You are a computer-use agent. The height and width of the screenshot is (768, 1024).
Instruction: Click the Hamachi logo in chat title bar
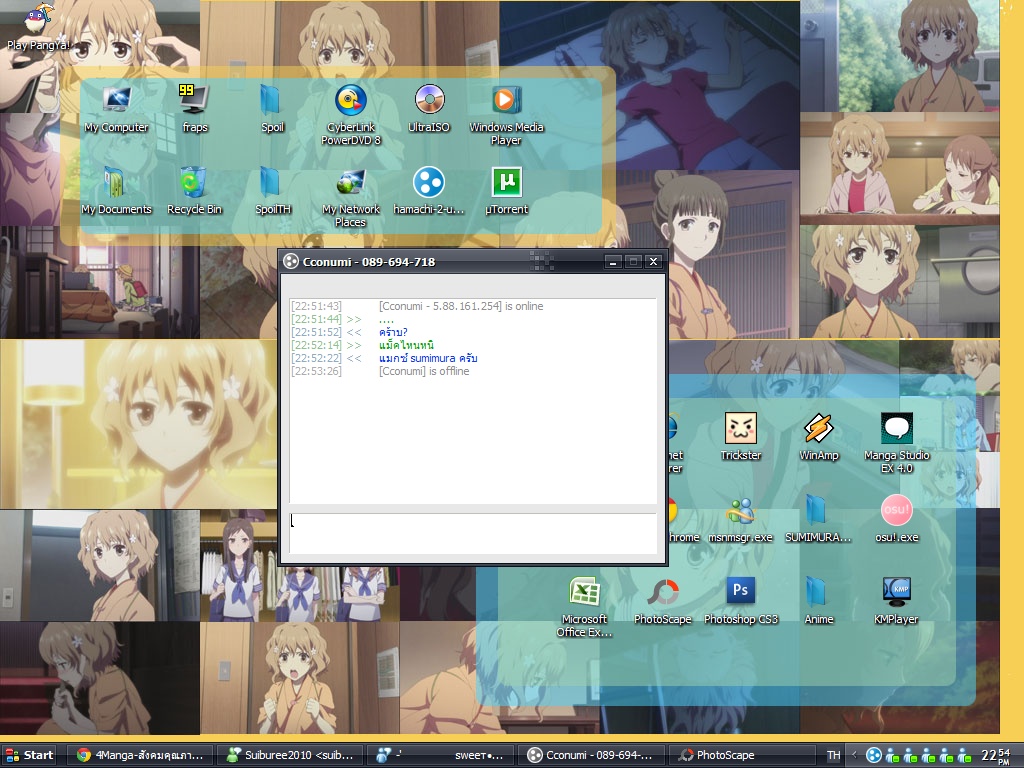(290, 262)
